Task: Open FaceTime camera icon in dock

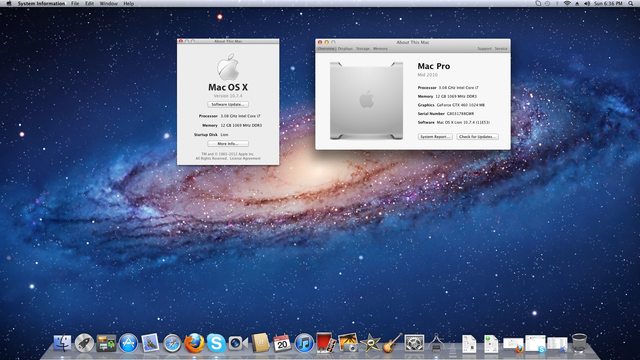Action: 238,343
